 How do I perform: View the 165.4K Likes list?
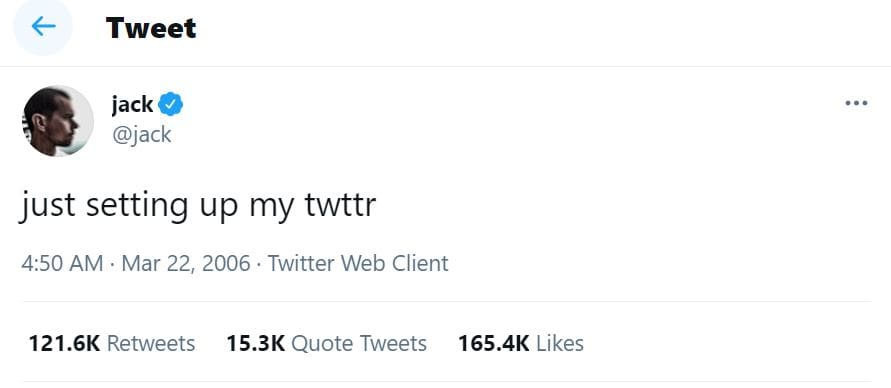coord(521,343)
